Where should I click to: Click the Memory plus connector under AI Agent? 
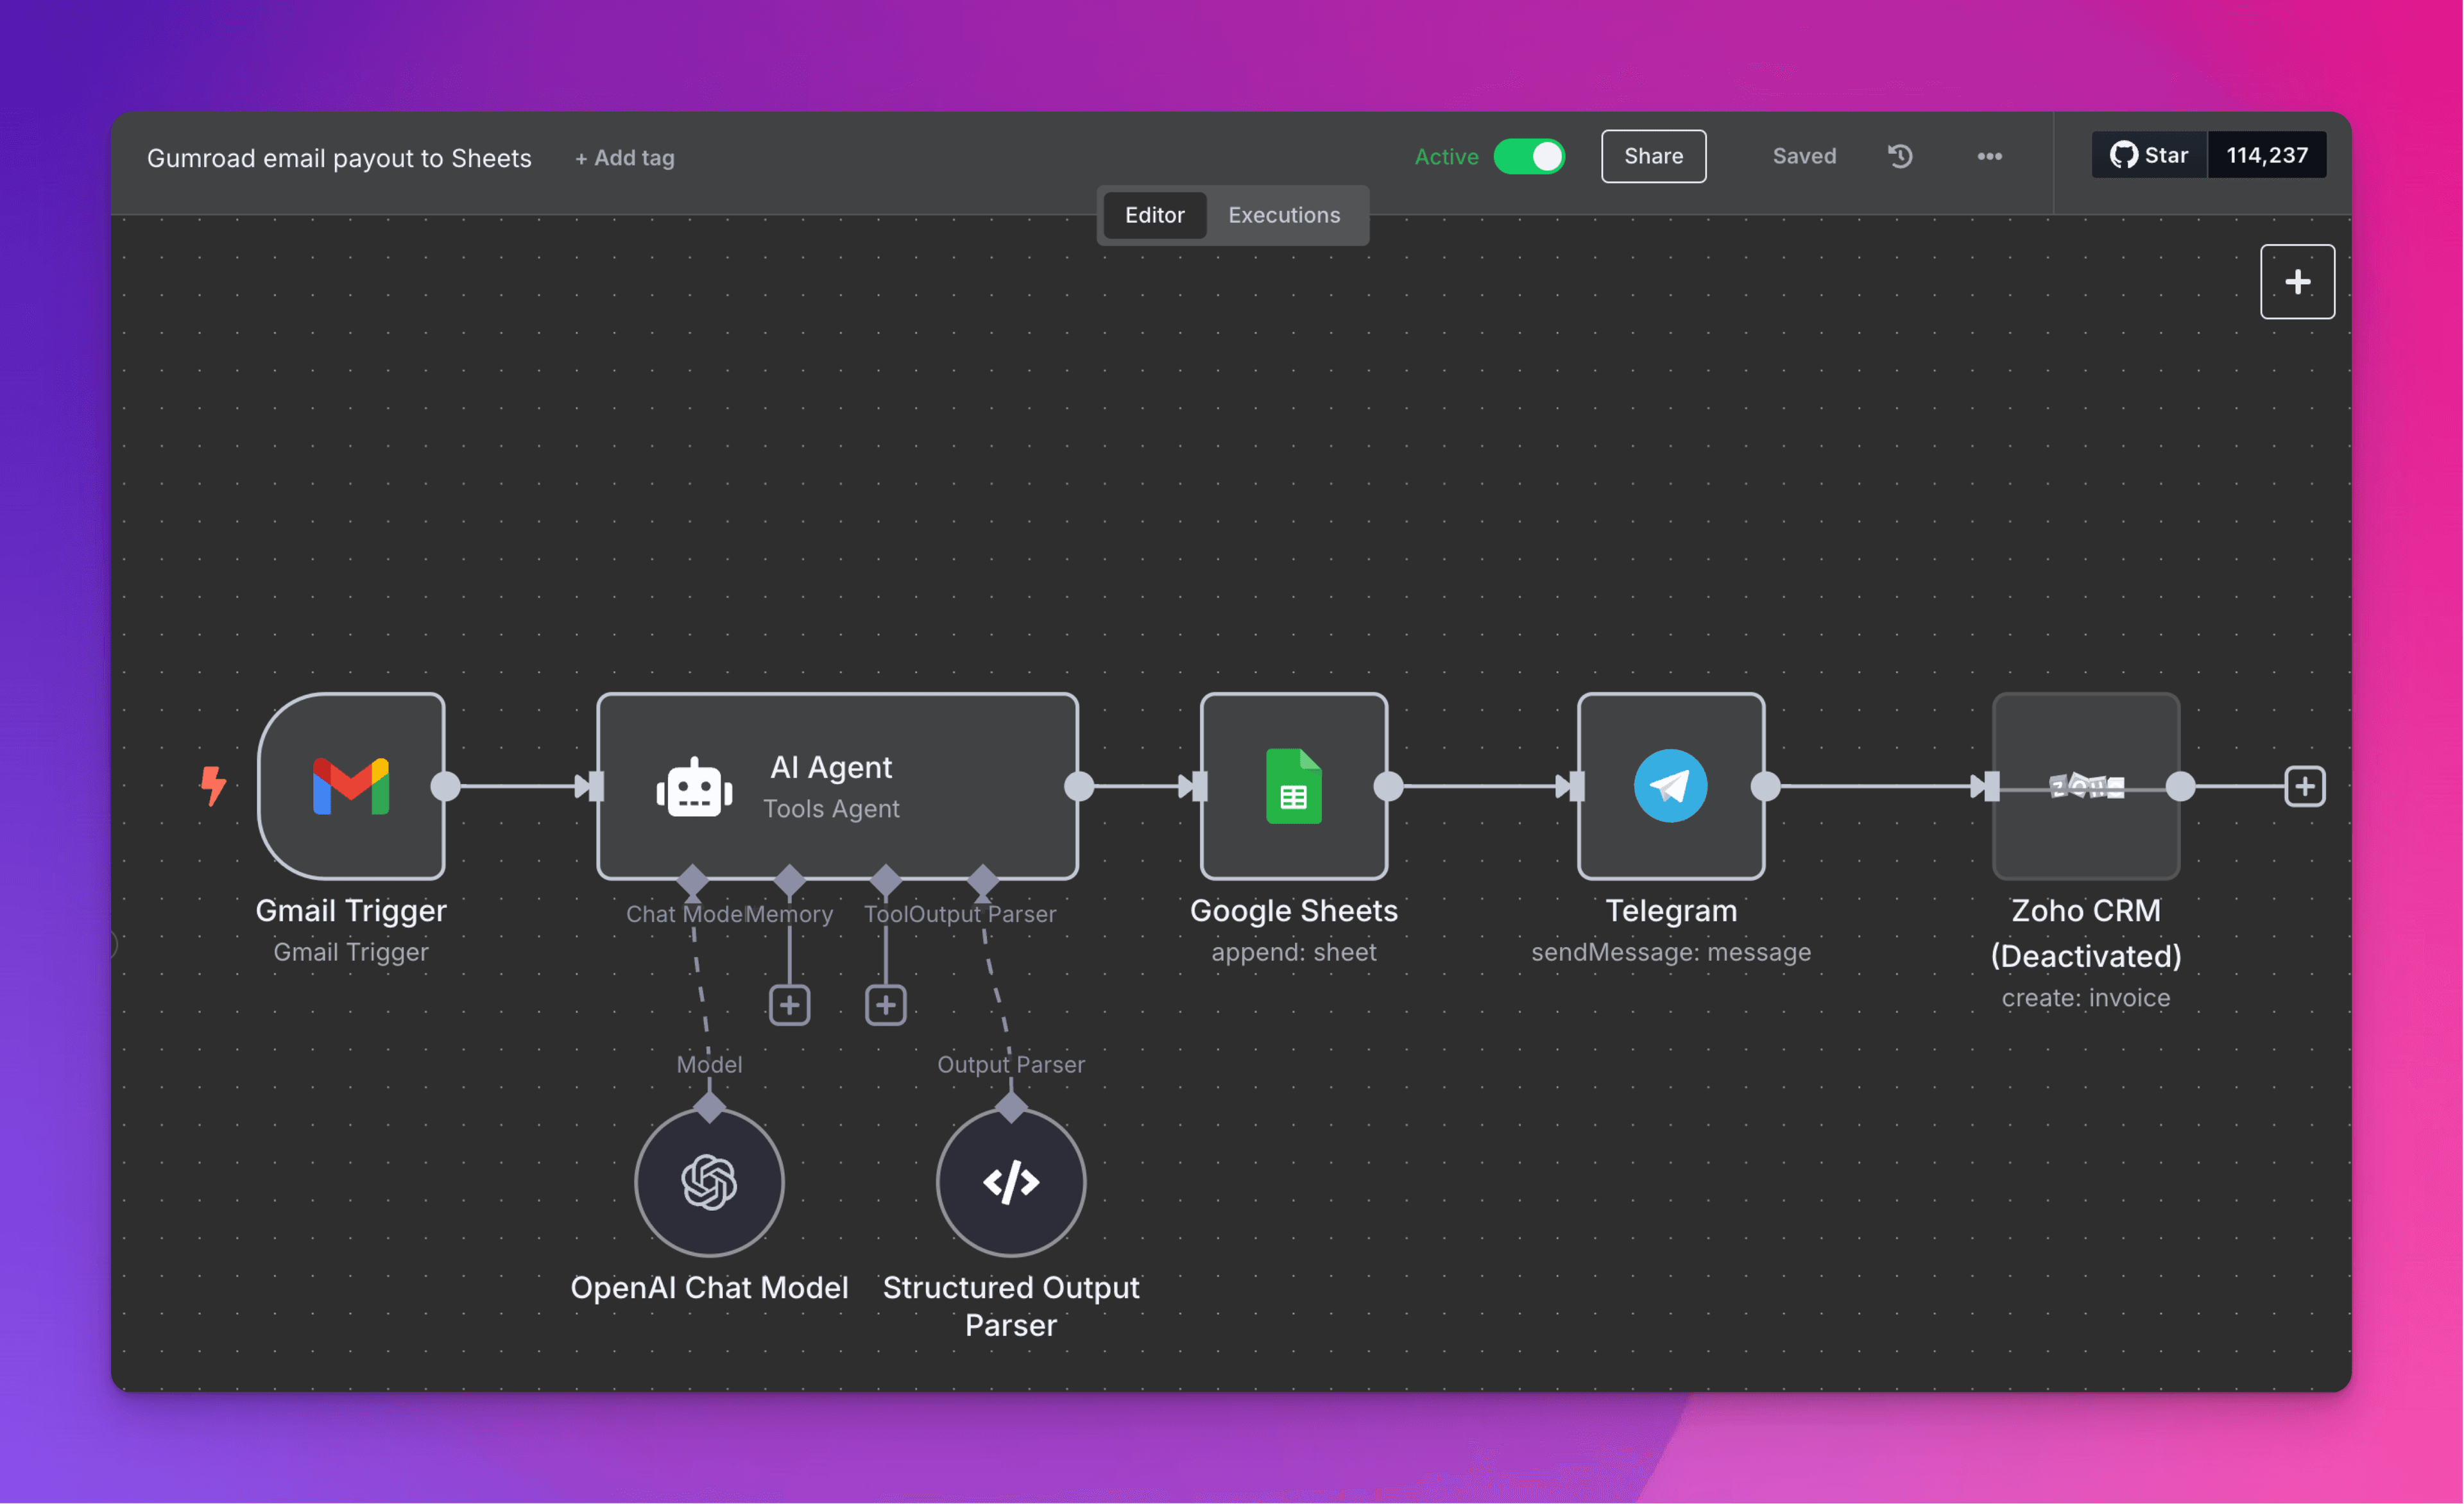click(x=789, y=1005)
